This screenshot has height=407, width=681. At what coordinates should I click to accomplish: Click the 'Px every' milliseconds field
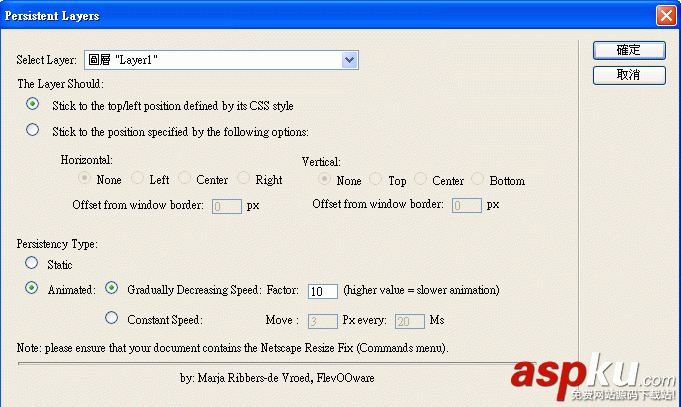click(410, 321)
